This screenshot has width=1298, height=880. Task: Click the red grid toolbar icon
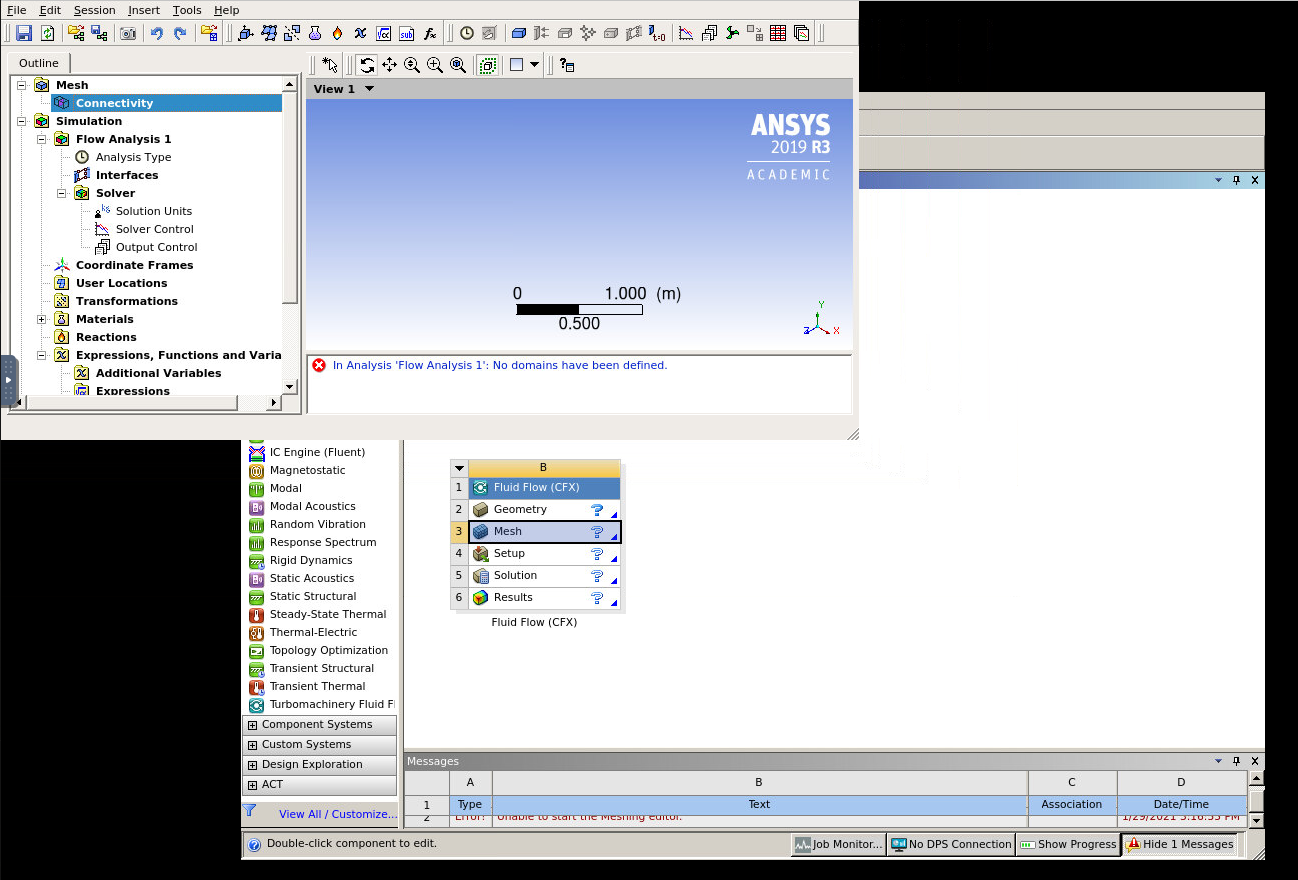[x=778, y=33]
